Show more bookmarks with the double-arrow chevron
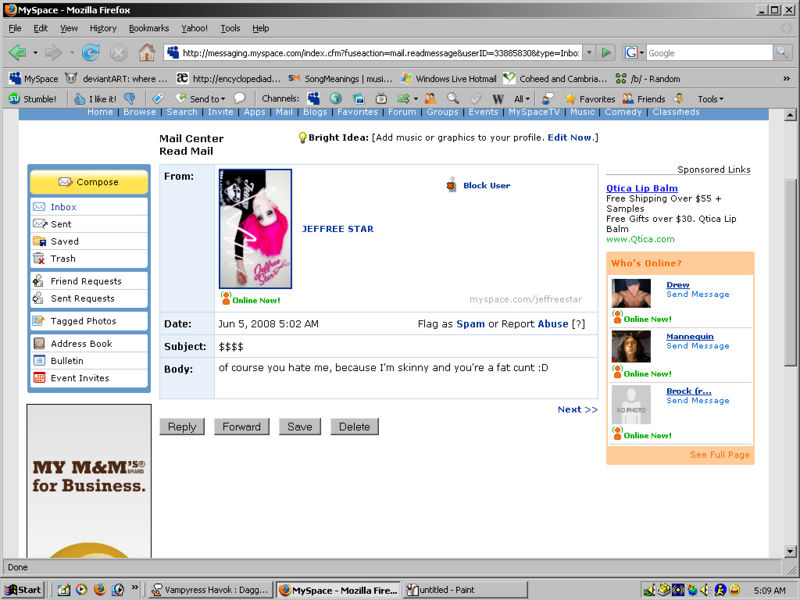 point(786,79)
